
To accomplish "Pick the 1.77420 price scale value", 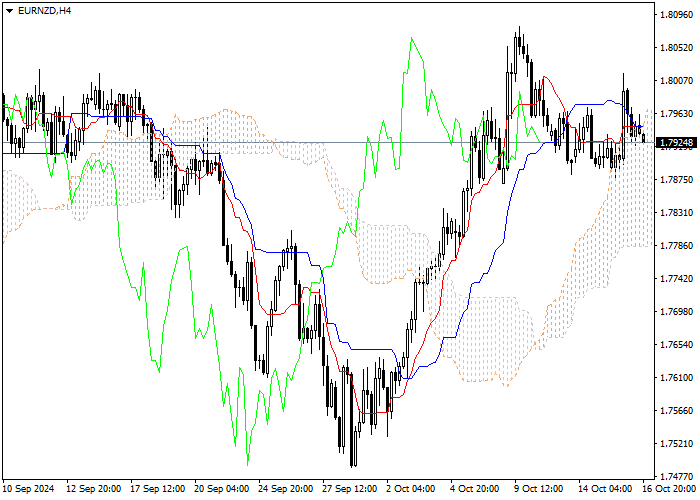I will (676, 279).
